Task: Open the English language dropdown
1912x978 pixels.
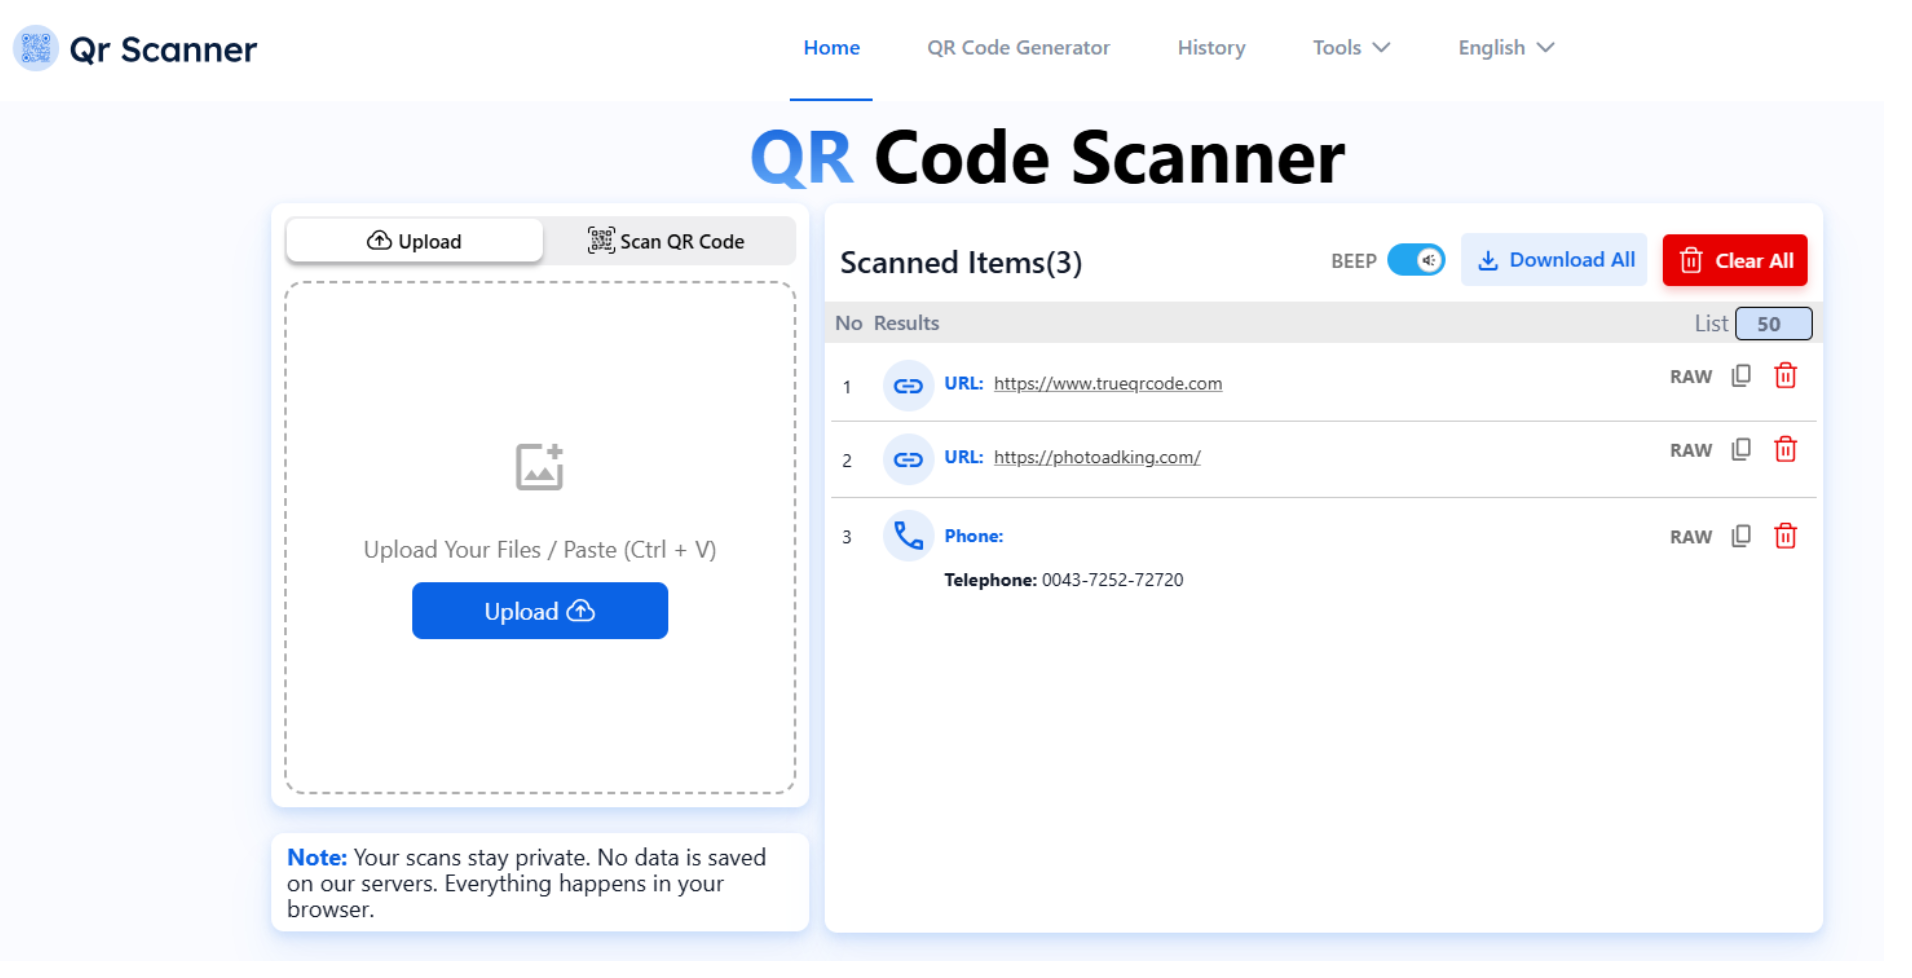Action: pos(1505,48)
